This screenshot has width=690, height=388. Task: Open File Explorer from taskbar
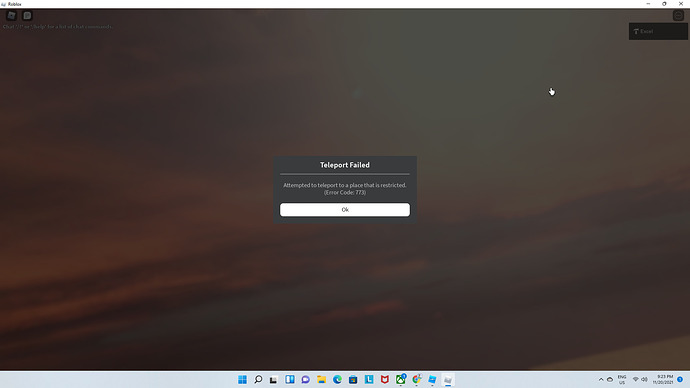tap(321, 380)
